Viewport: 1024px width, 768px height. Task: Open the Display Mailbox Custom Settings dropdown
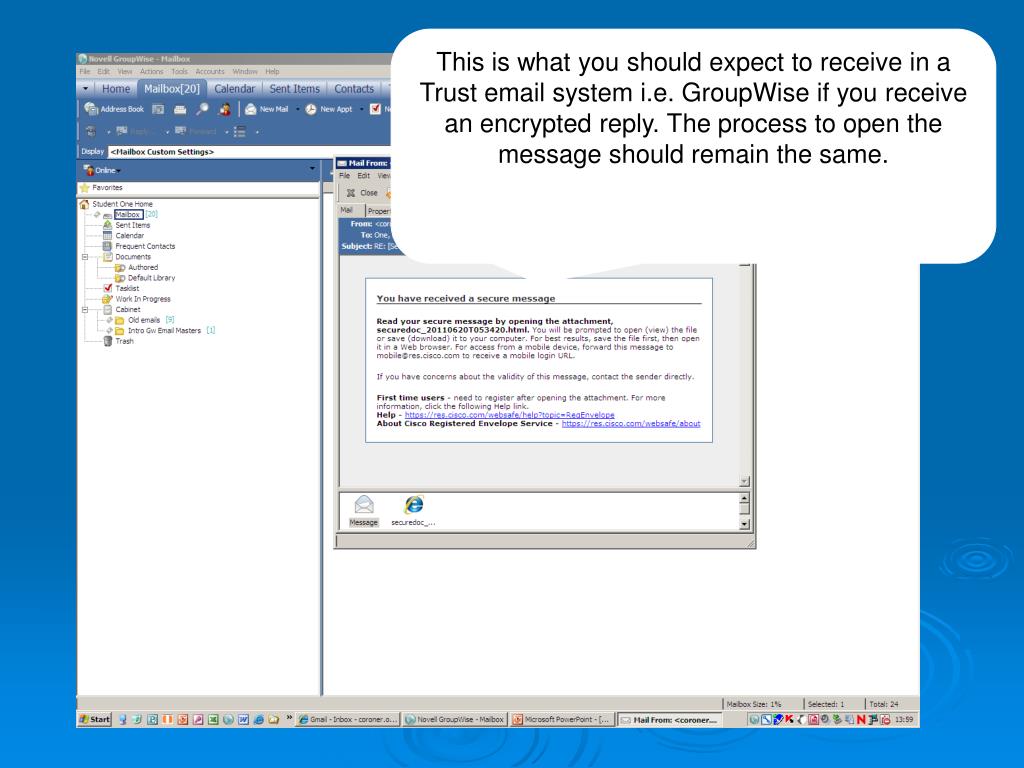247,152
